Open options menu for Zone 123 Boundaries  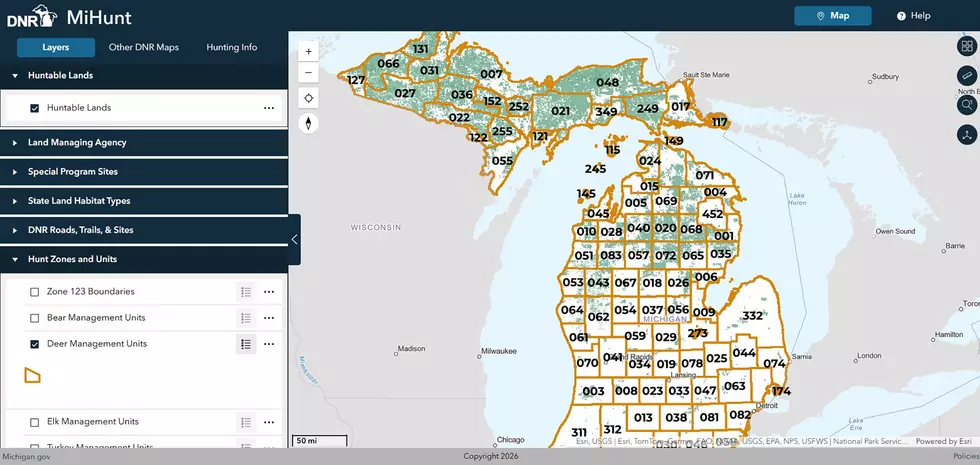click(269, 292)
